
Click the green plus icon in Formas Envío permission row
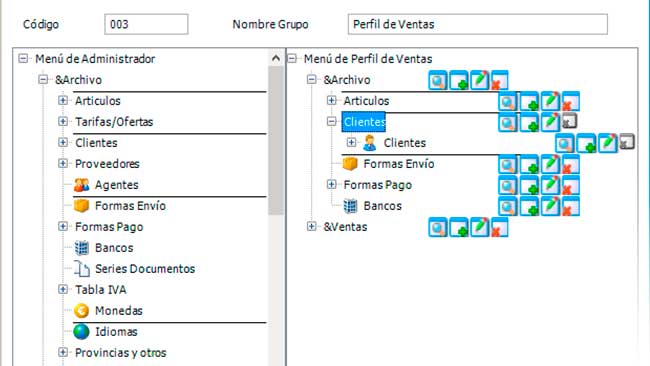[x=529, y=165]
